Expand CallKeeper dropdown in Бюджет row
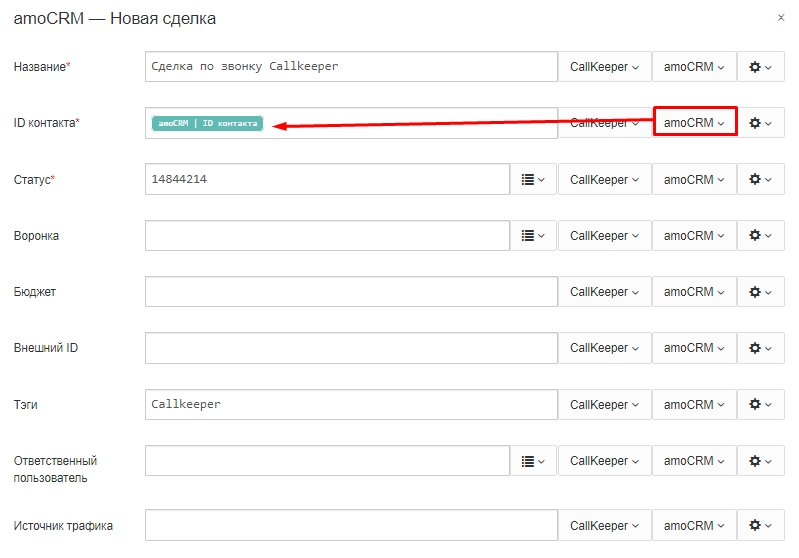Viewport: 799px width, 558px height. [x=605, y=292]
